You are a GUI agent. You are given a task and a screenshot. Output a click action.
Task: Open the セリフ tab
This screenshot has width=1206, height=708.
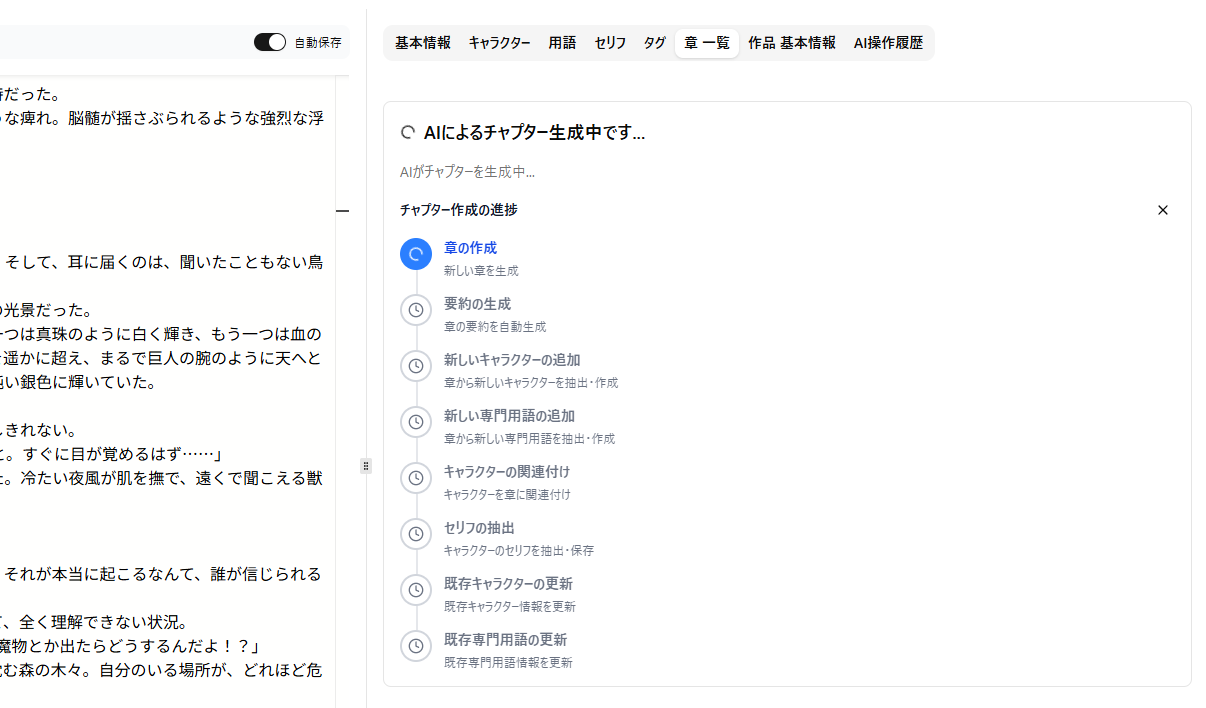pyautogui.click(x=610, y=43)
